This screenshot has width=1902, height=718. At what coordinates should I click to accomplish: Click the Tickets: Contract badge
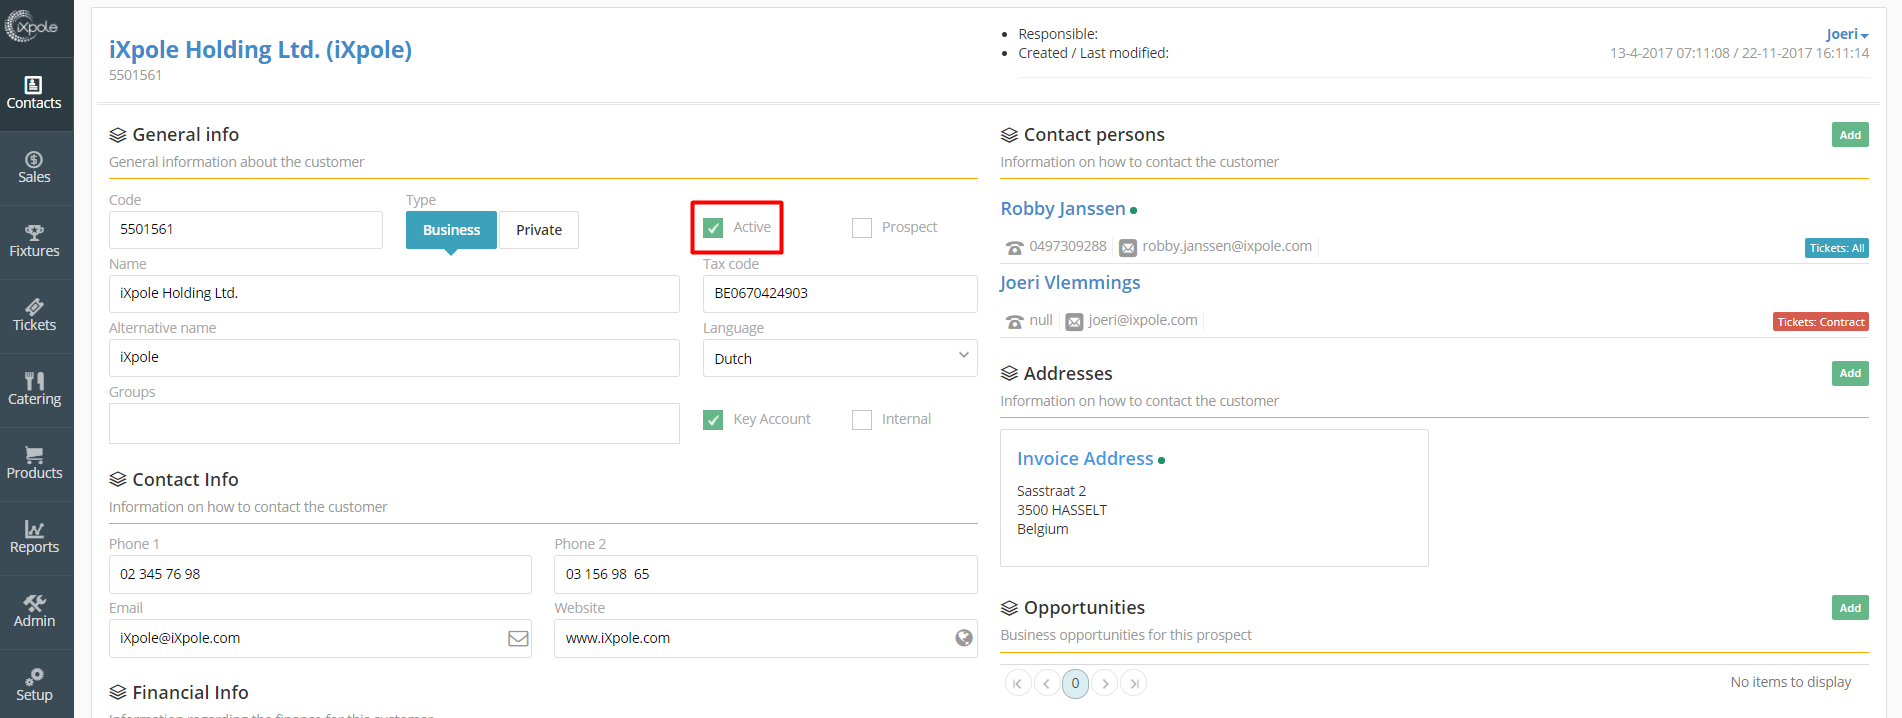pos(1821,322)
